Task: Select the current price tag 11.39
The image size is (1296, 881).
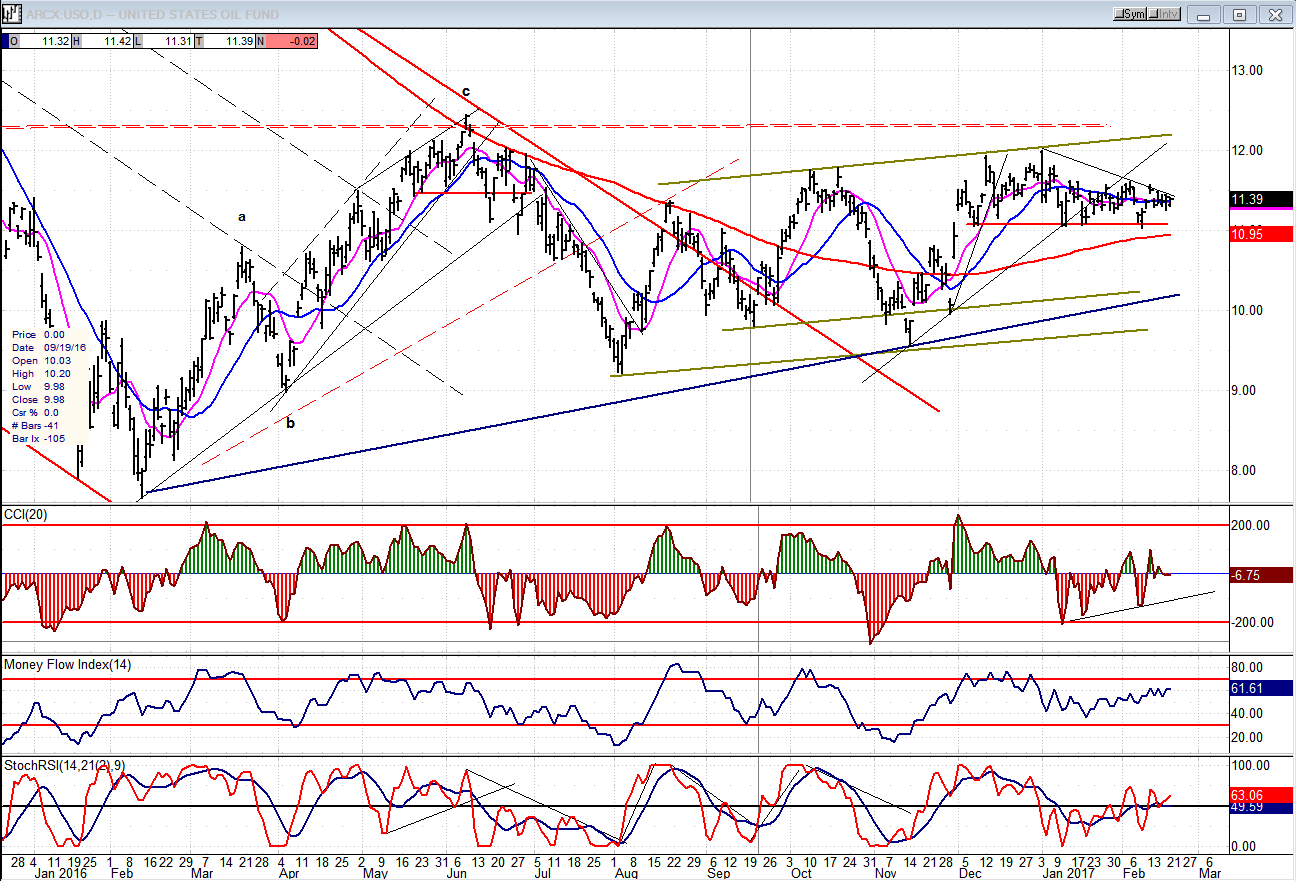Action: point(1261,199)
